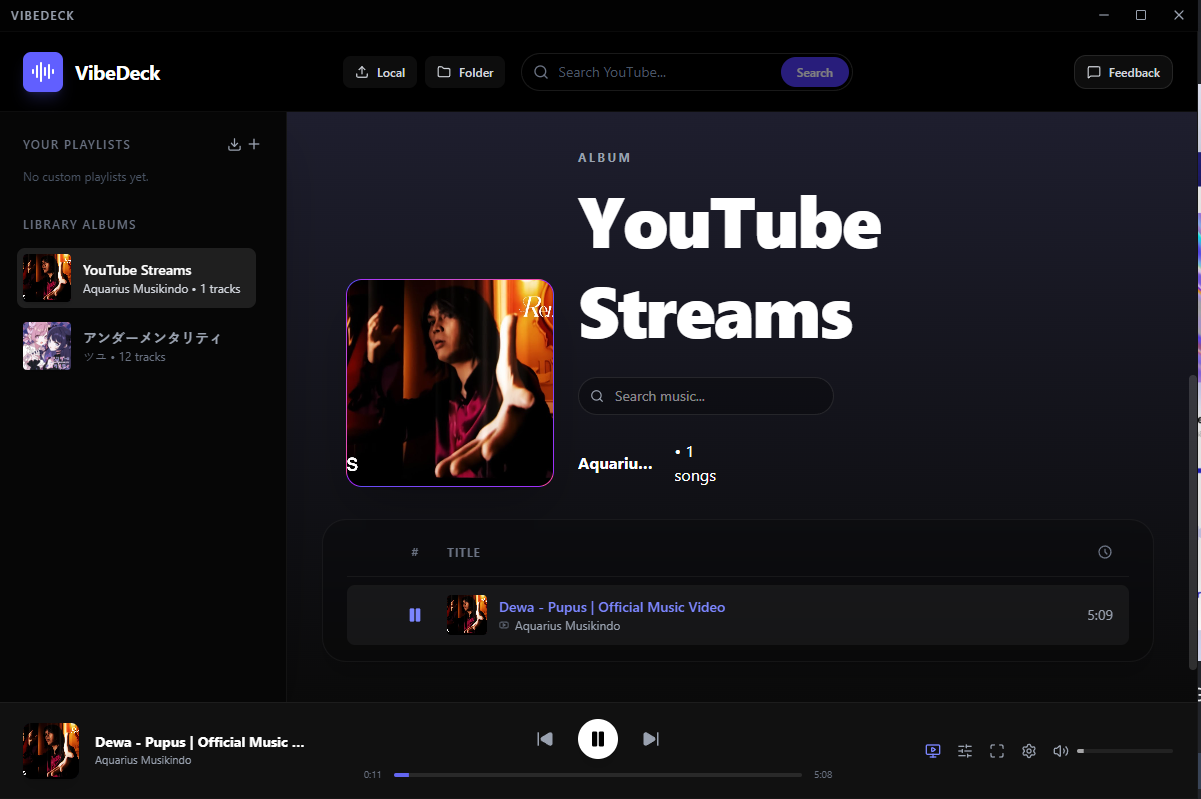Add a new playlist with plus icon
This screenshot has width=1201, height=799.
pyautogui.click(x=254, y=144)
